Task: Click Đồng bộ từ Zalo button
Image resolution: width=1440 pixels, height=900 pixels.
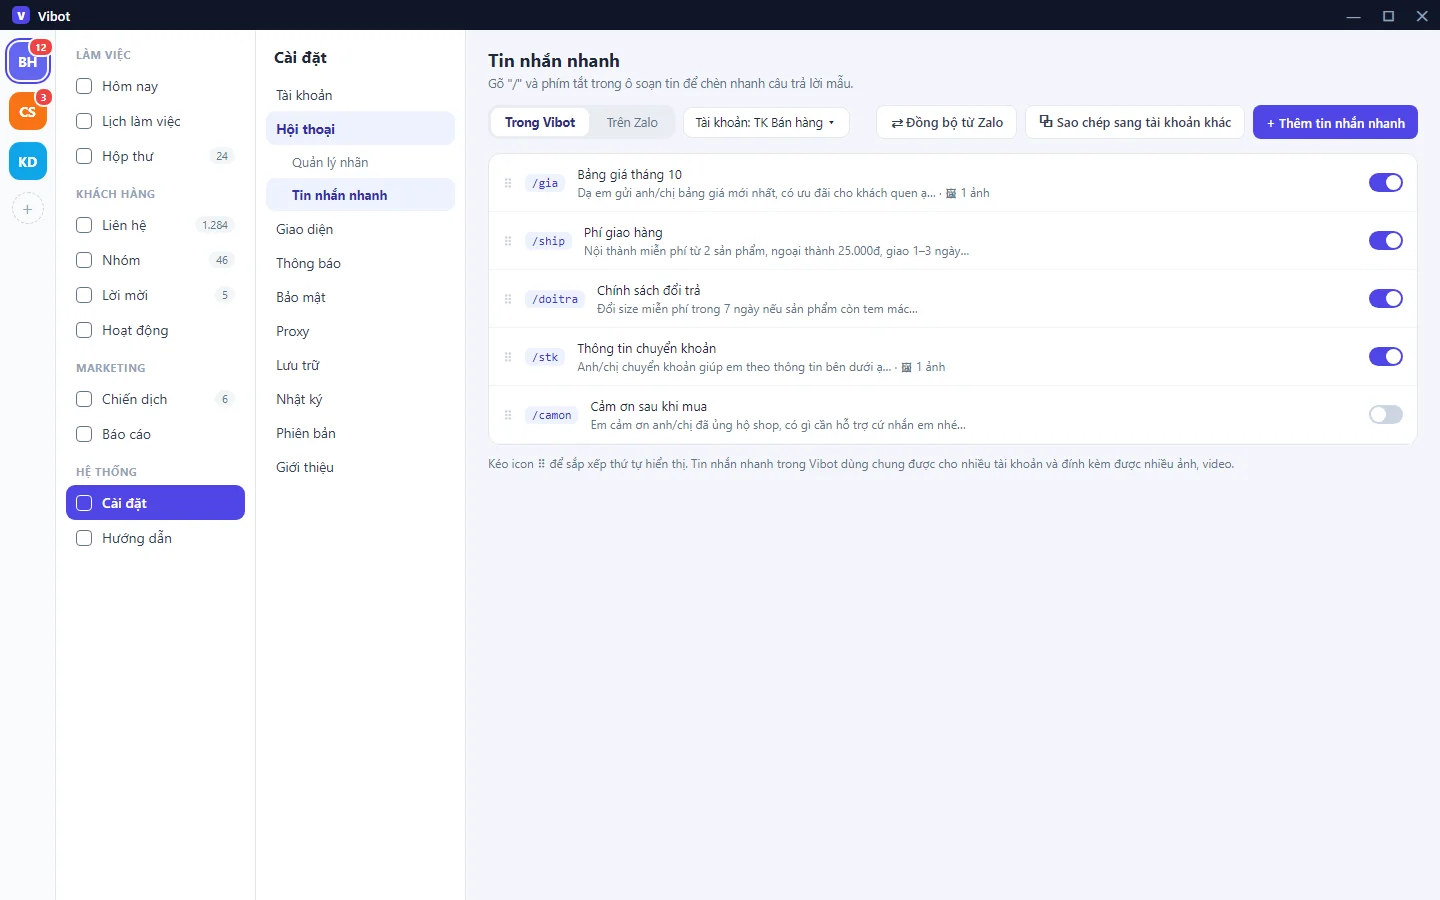Action: pos(947,123)
